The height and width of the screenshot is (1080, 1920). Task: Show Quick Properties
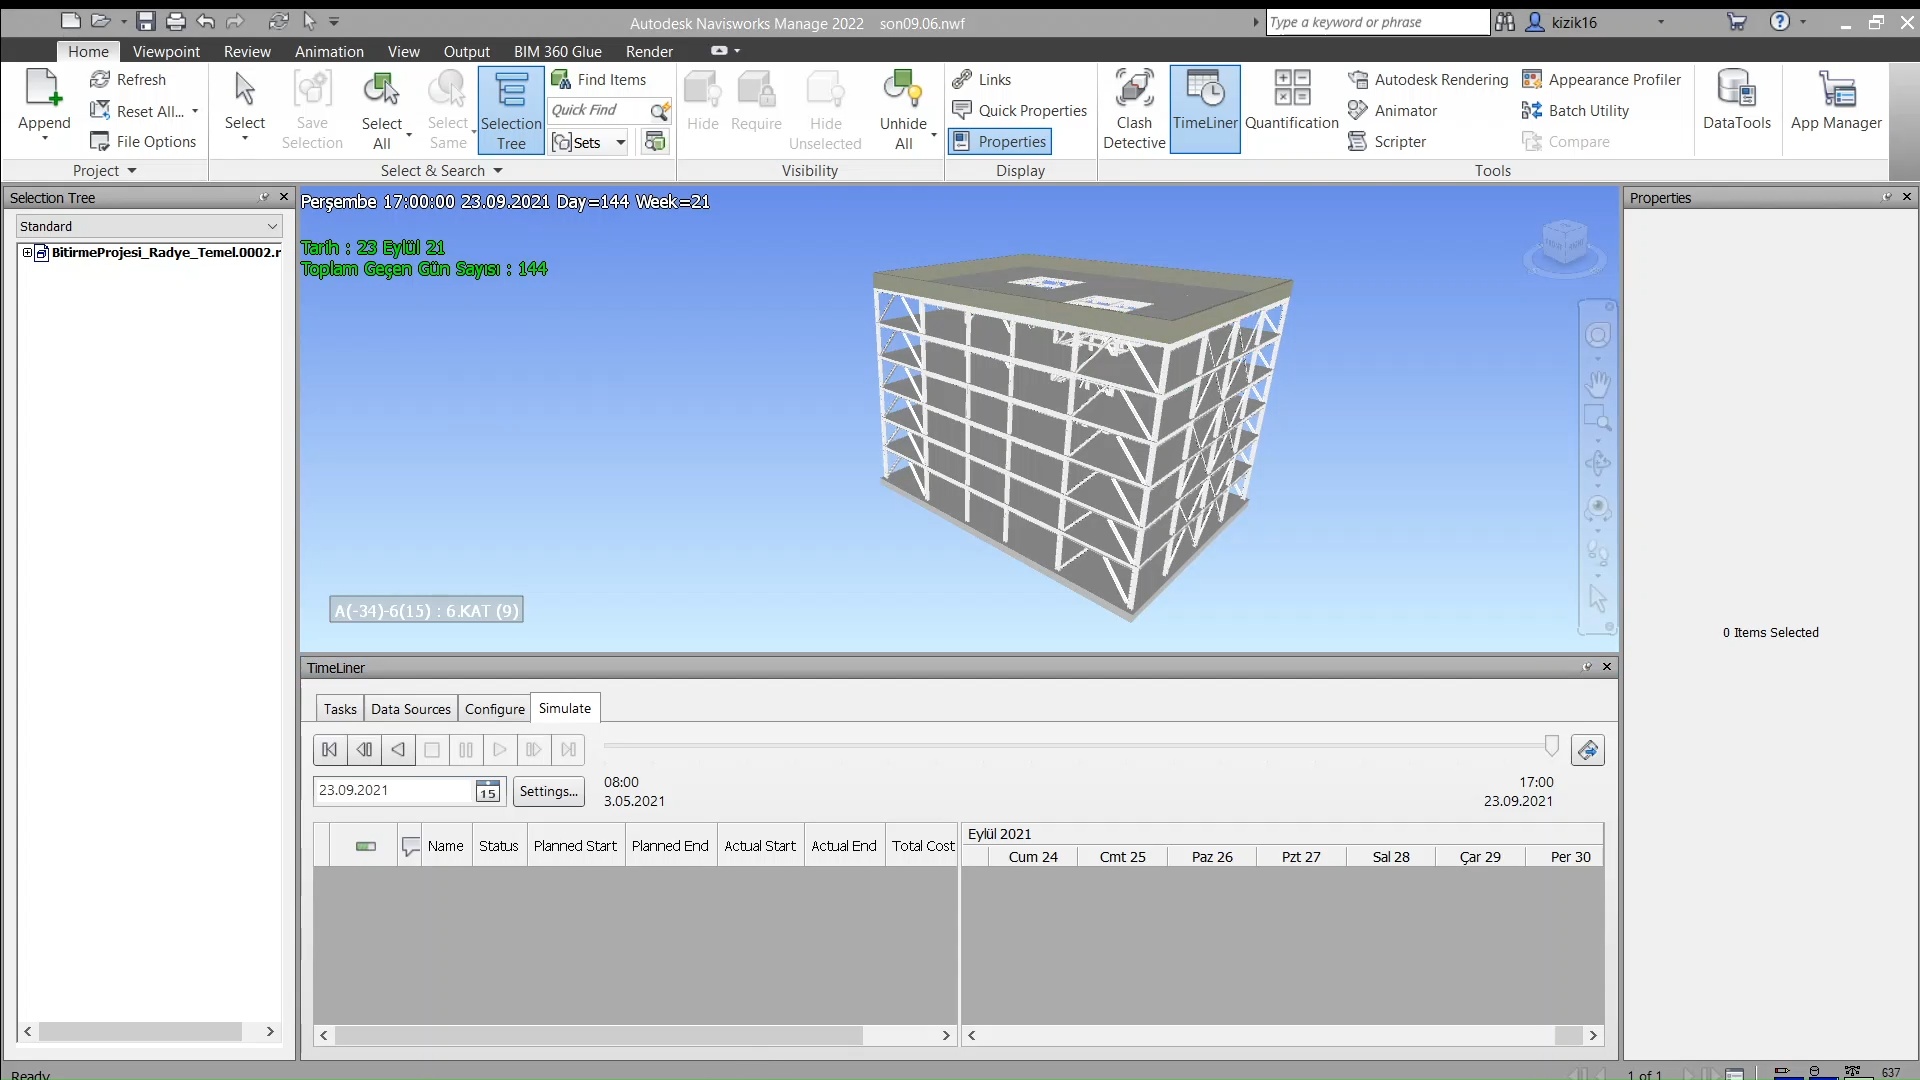pos(1020,111)
